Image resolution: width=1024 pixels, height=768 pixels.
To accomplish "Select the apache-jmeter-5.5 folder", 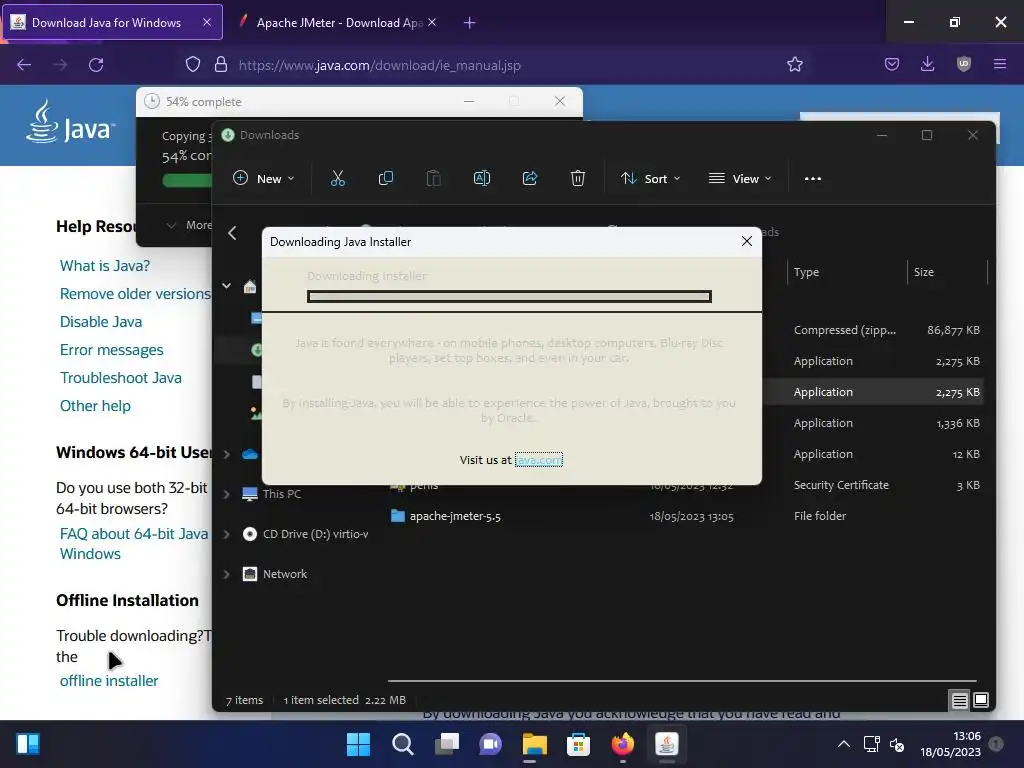I will 455,516.
